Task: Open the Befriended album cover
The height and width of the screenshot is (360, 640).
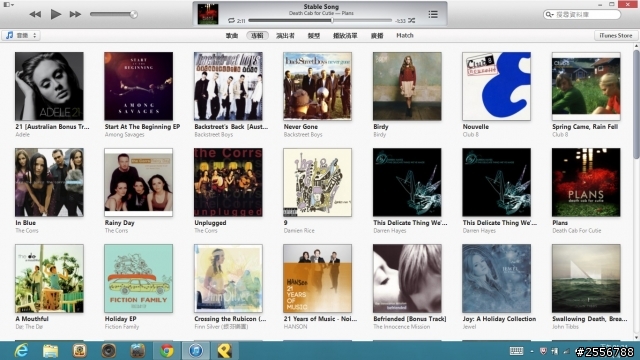Action: pyautogui.click(x=407, y=278)
